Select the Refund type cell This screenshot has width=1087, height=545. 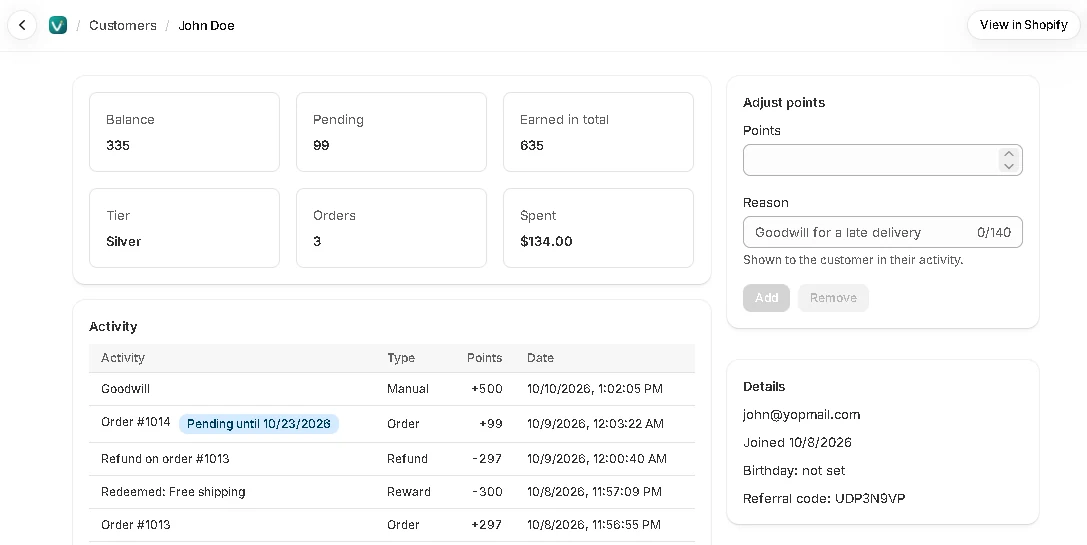point(407,459)
